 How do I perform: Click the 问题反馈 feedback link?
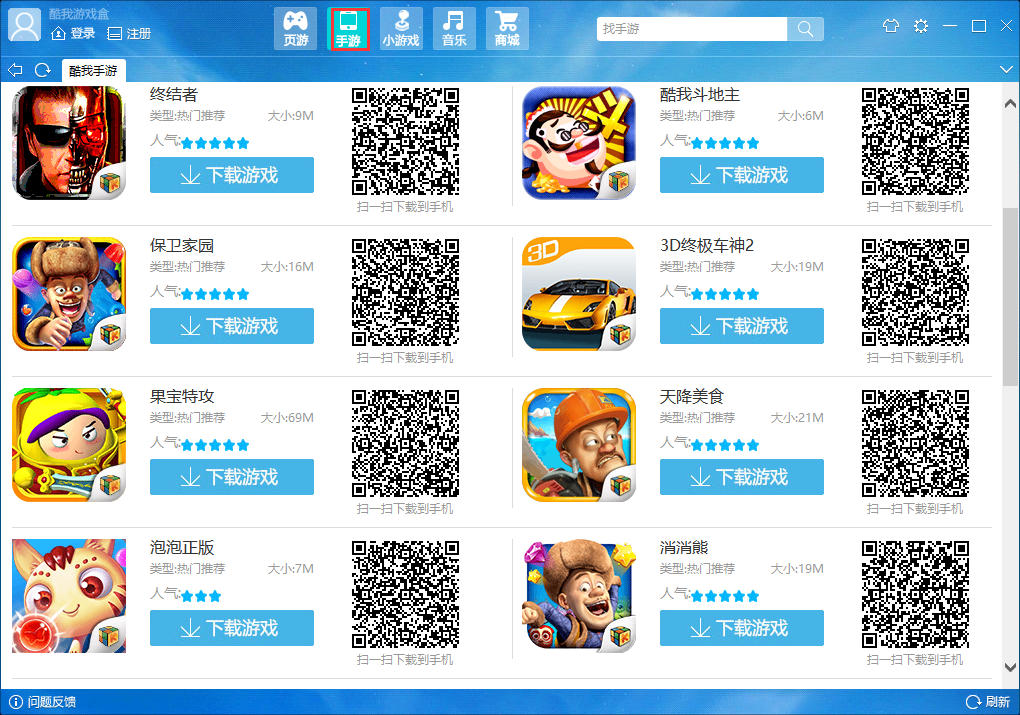[43, 701]
